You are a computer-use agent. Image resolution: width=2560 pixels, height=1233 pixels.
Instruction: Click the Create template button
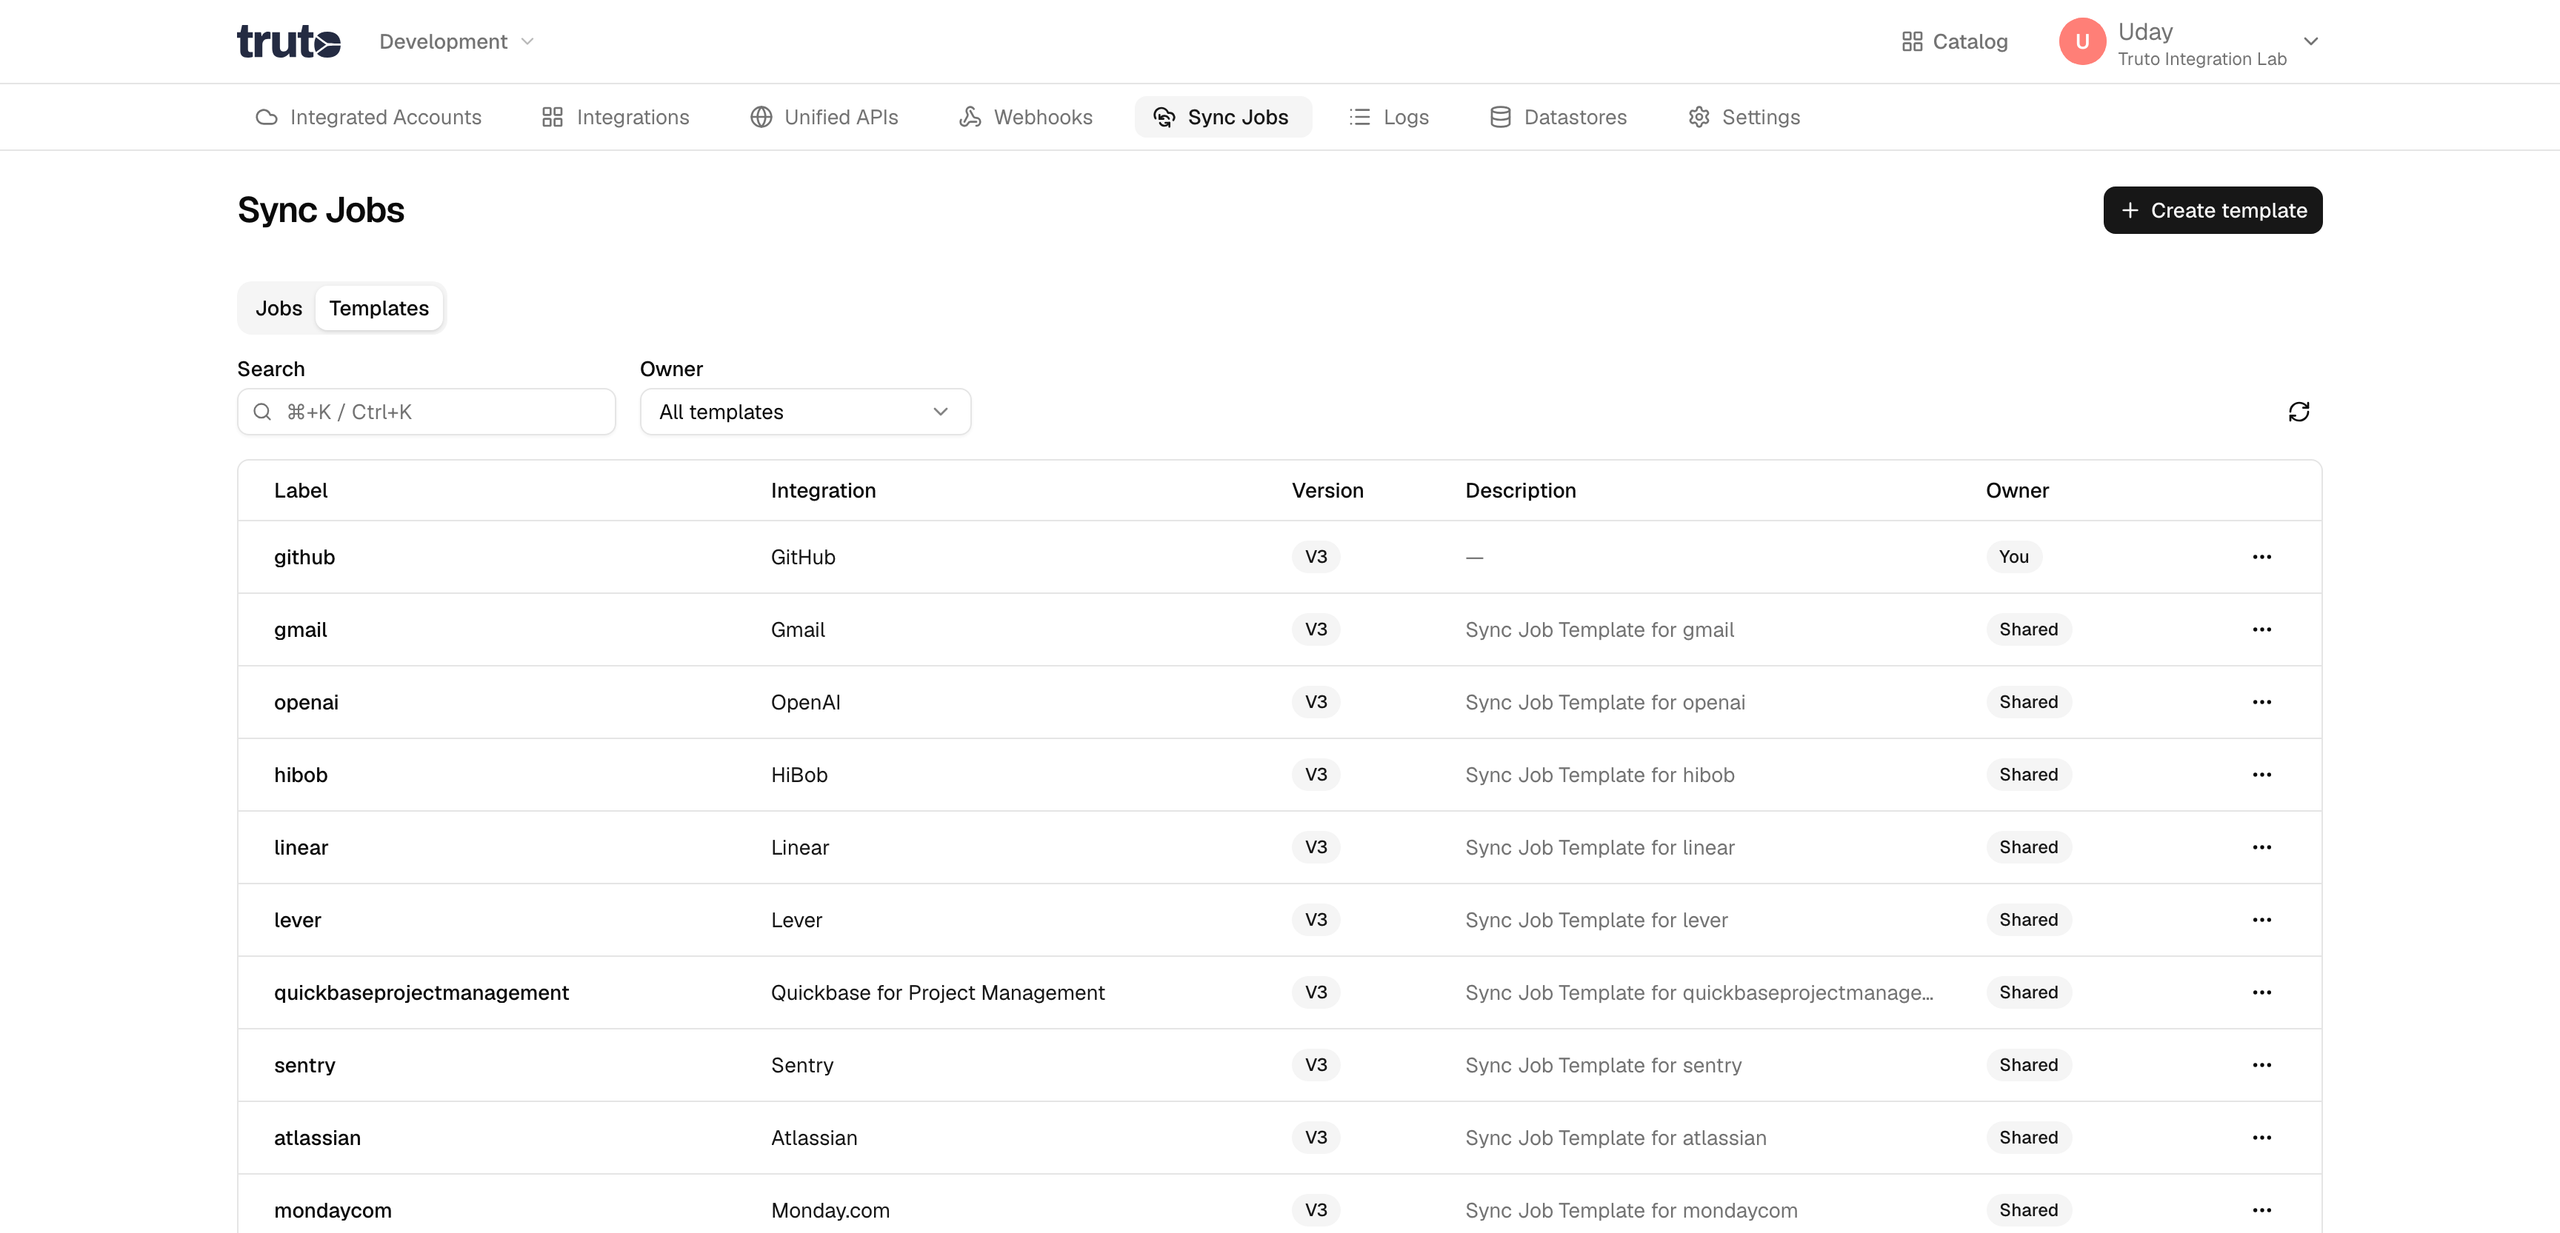pyautogui.click(x=2212, y=210)
